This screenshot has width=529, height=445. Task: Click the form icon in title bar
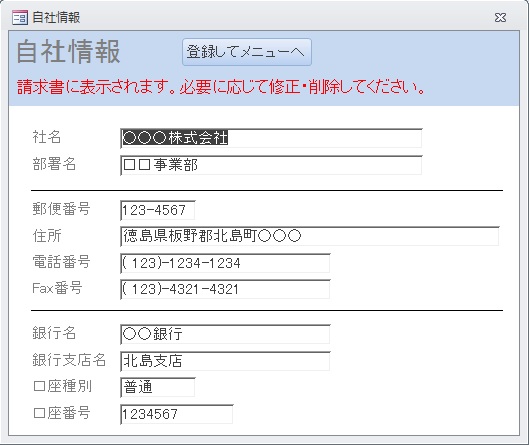[x=20, y=17]
